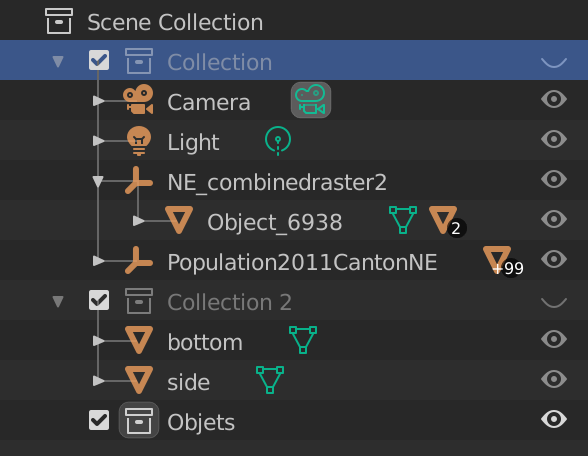Click the green light data icon beside Light
The height and width of the screenshot is (456, 588).
pos(278,141)
